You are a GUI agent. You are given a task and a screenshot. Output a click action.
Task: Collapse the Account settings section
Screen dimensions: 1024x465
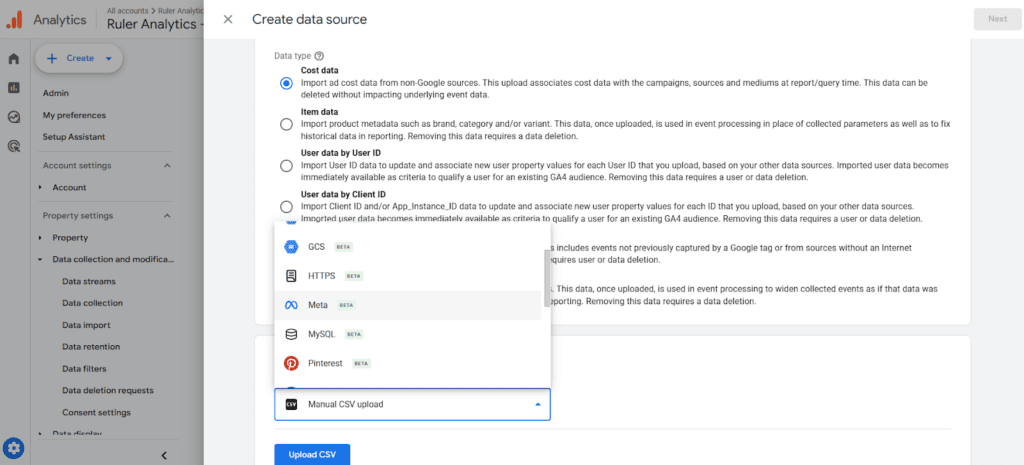tap(167, 166)
